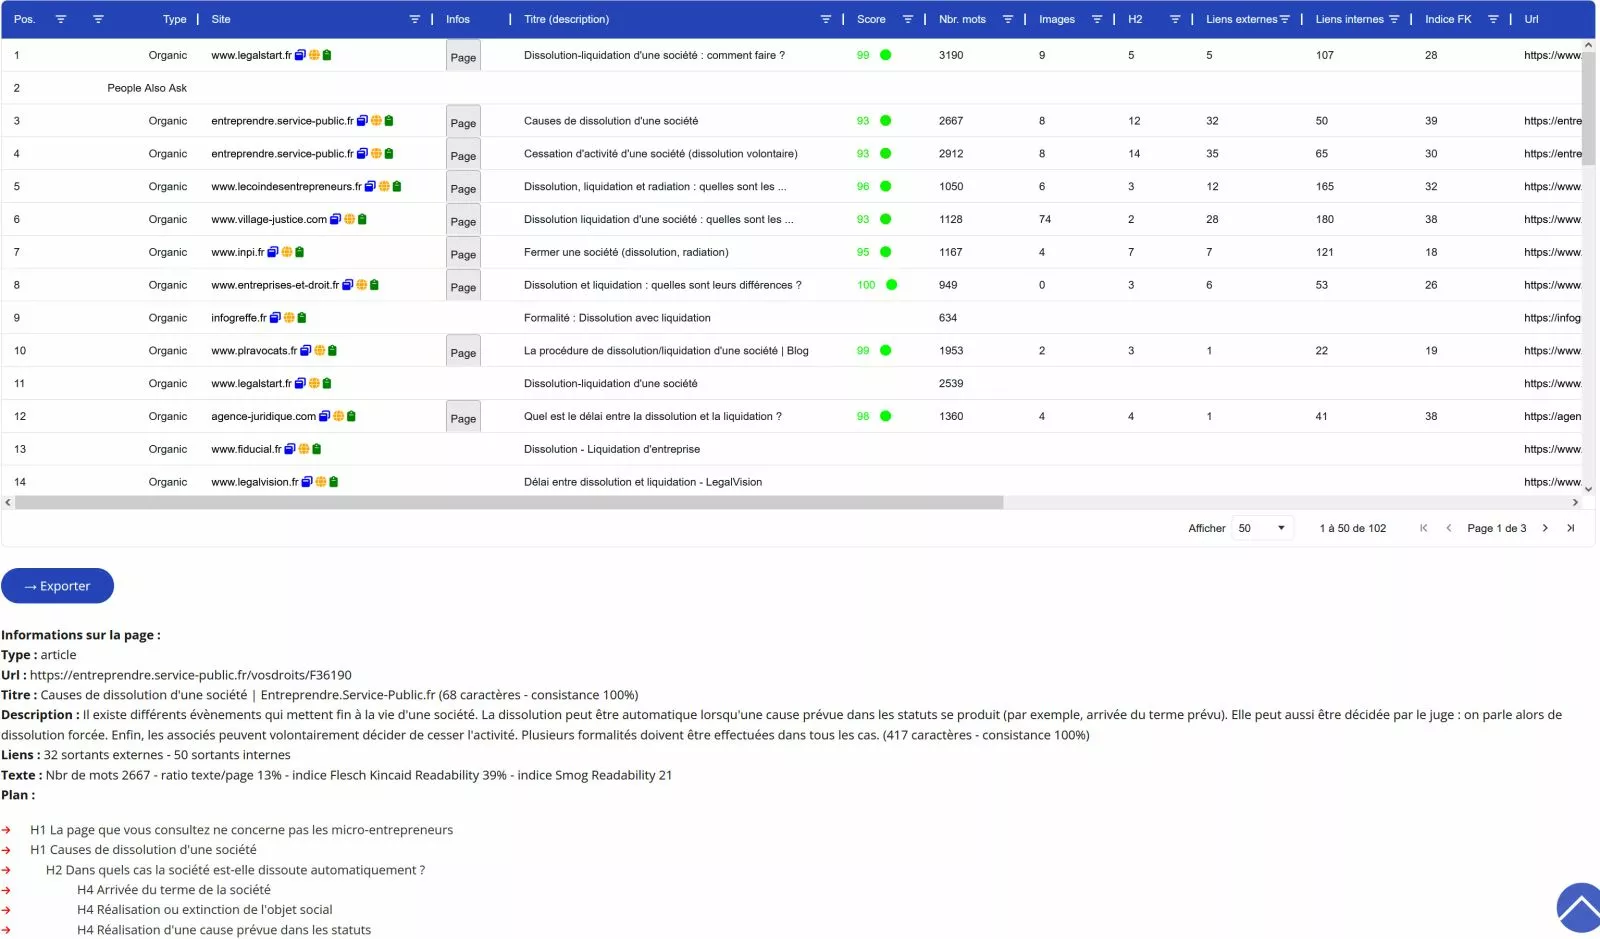Click the orange globe icon beside www.inpi.fr
The width and height of the screenshot is (1600, 939).
click(x=287, y=252)
